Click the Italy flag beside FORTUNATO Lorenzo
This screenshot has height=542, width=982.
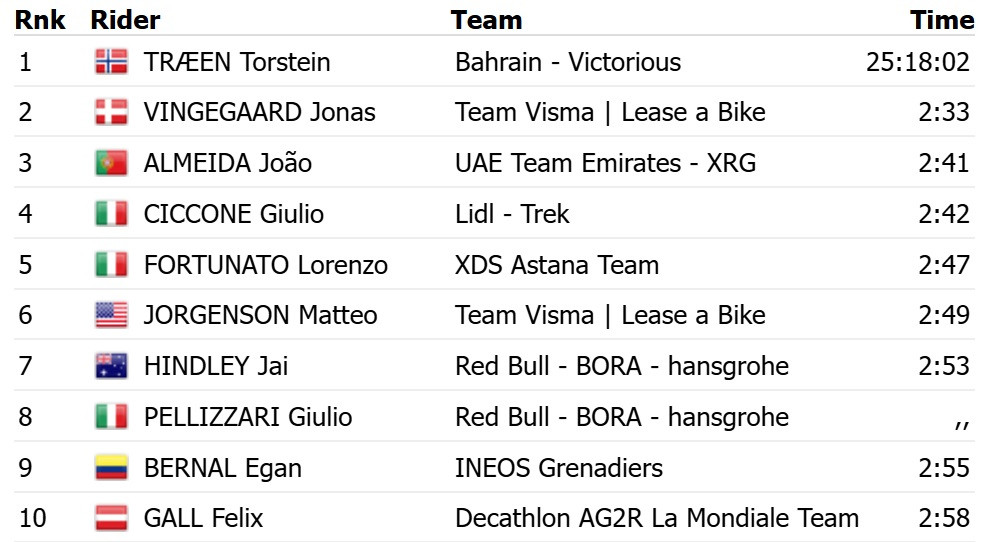pos(111,264)
